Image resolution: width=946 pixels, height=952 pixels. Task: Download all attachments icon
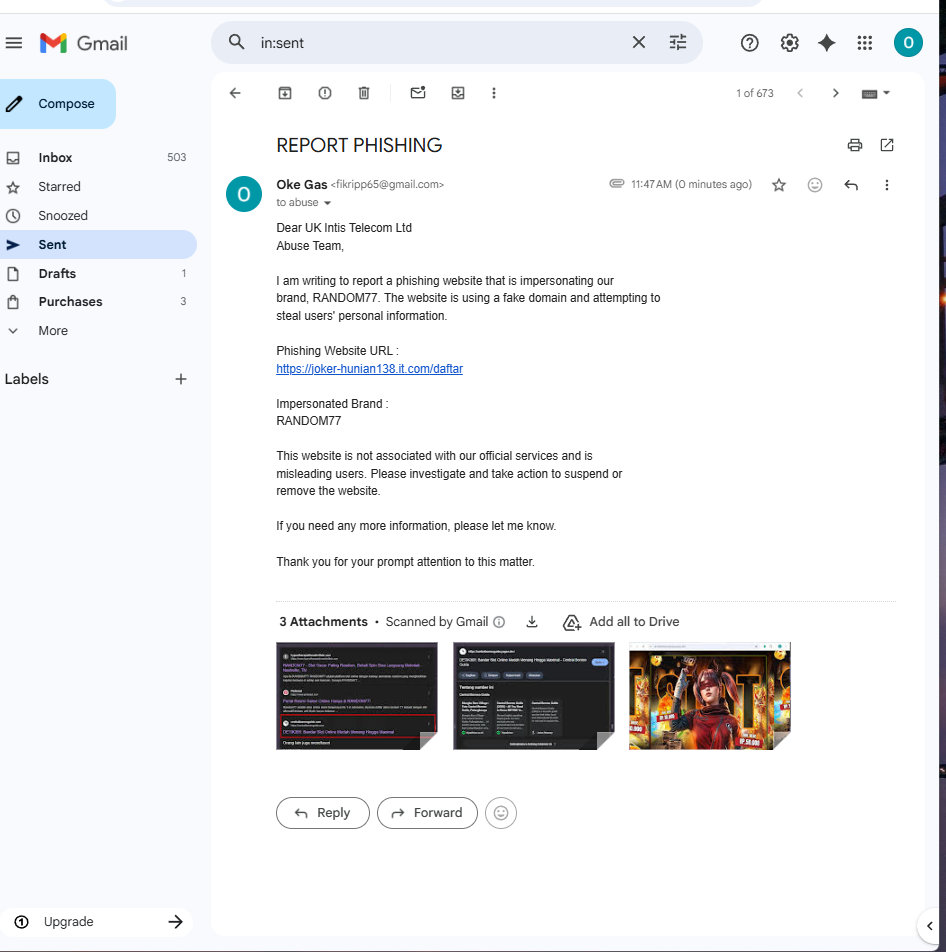point(532,622)
